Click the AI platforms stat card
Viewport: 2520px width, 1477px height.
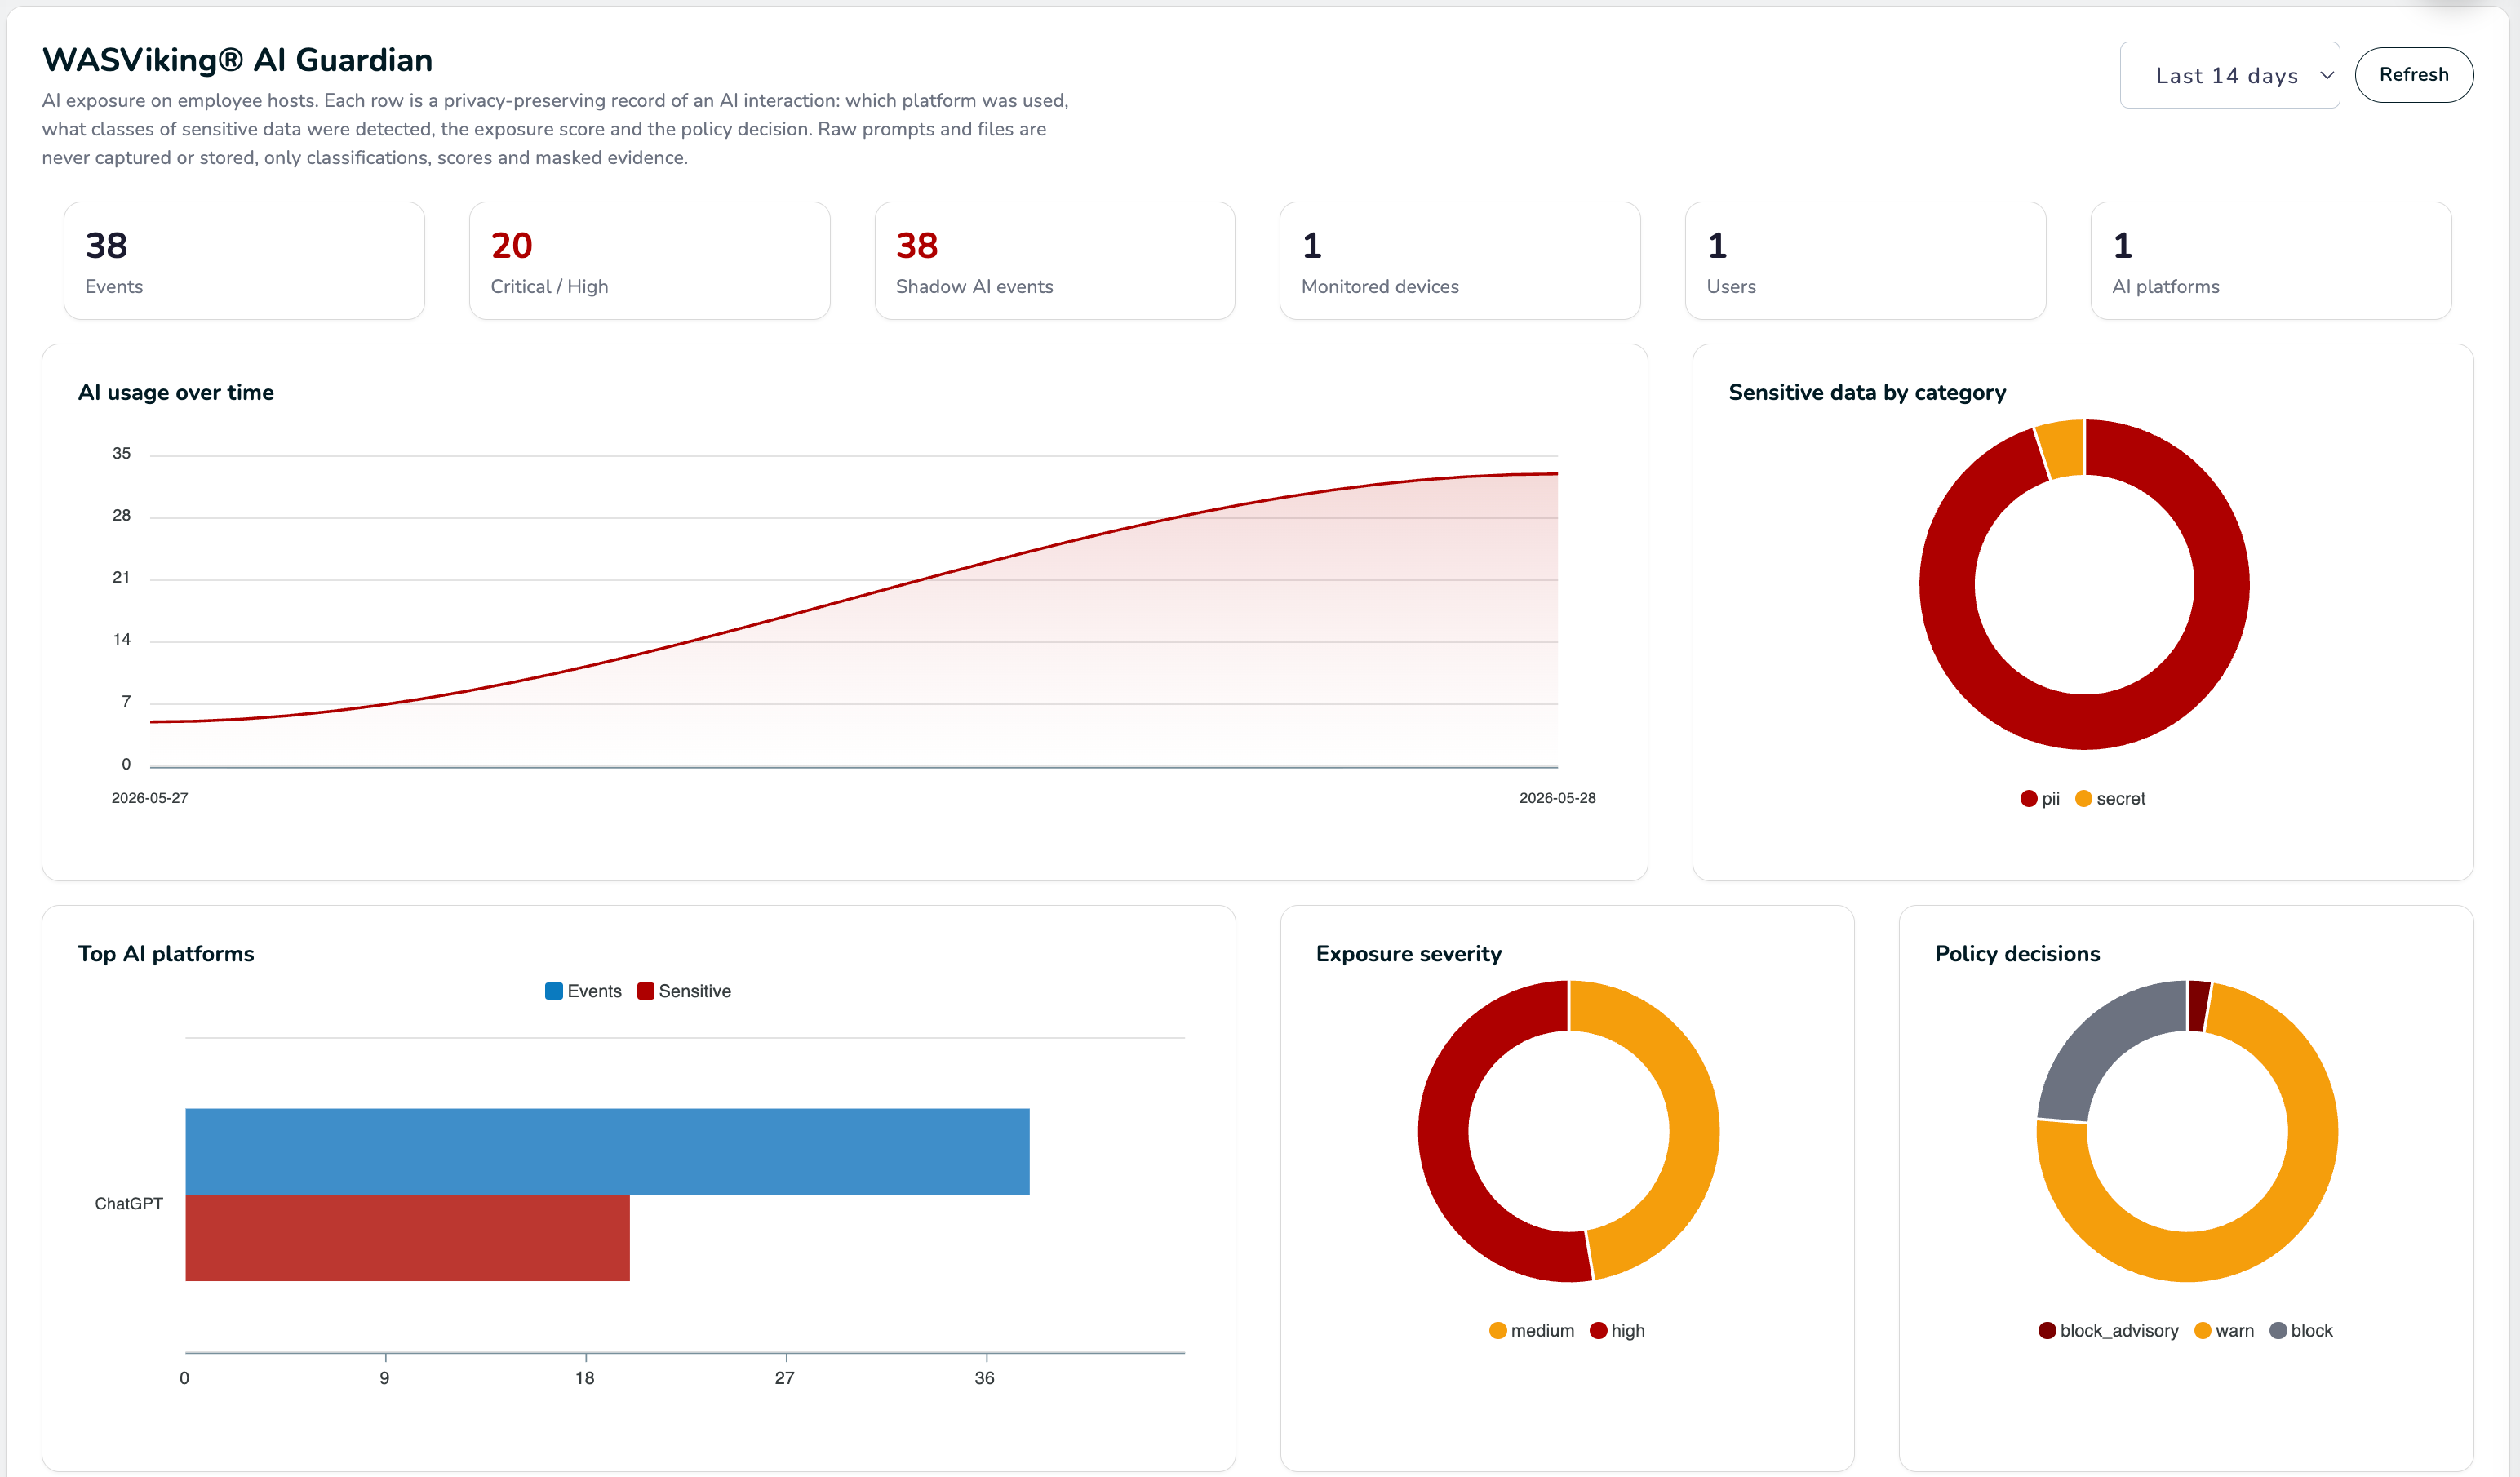tap(2271, 261)
